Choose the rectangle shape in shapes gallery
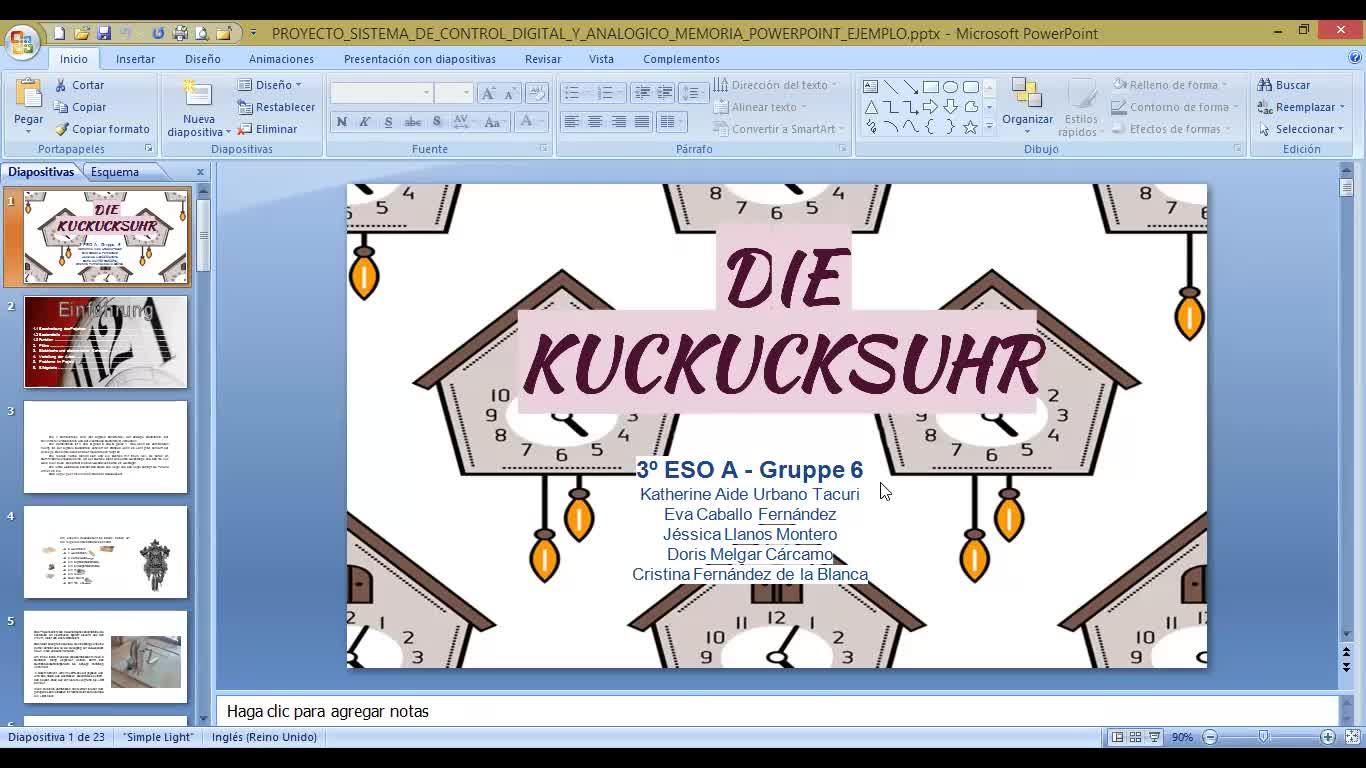The height and width of the screenshot is (768, 1366). pos(930,86)
